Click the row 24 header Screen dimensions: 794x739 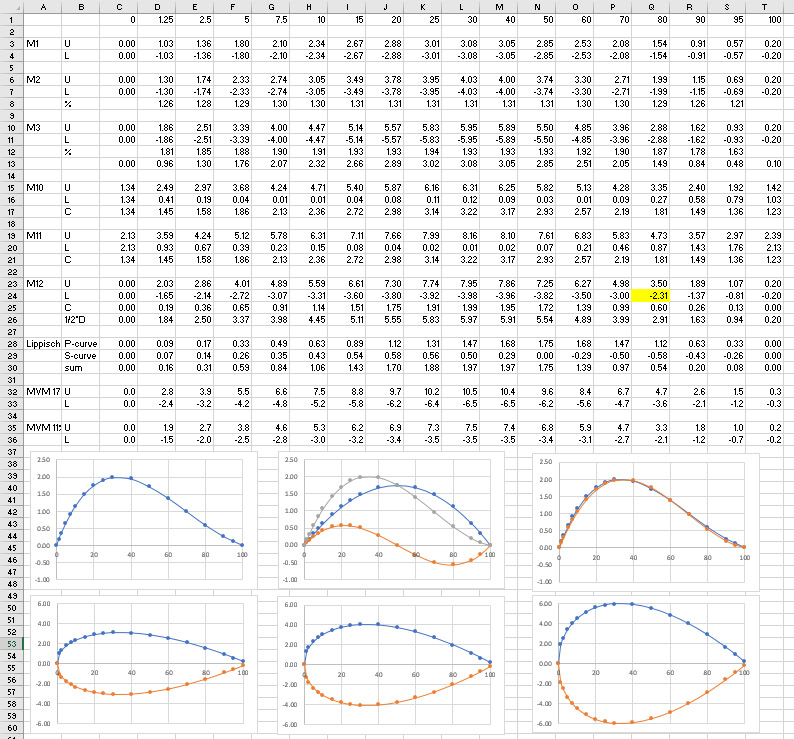coord(11,295)
